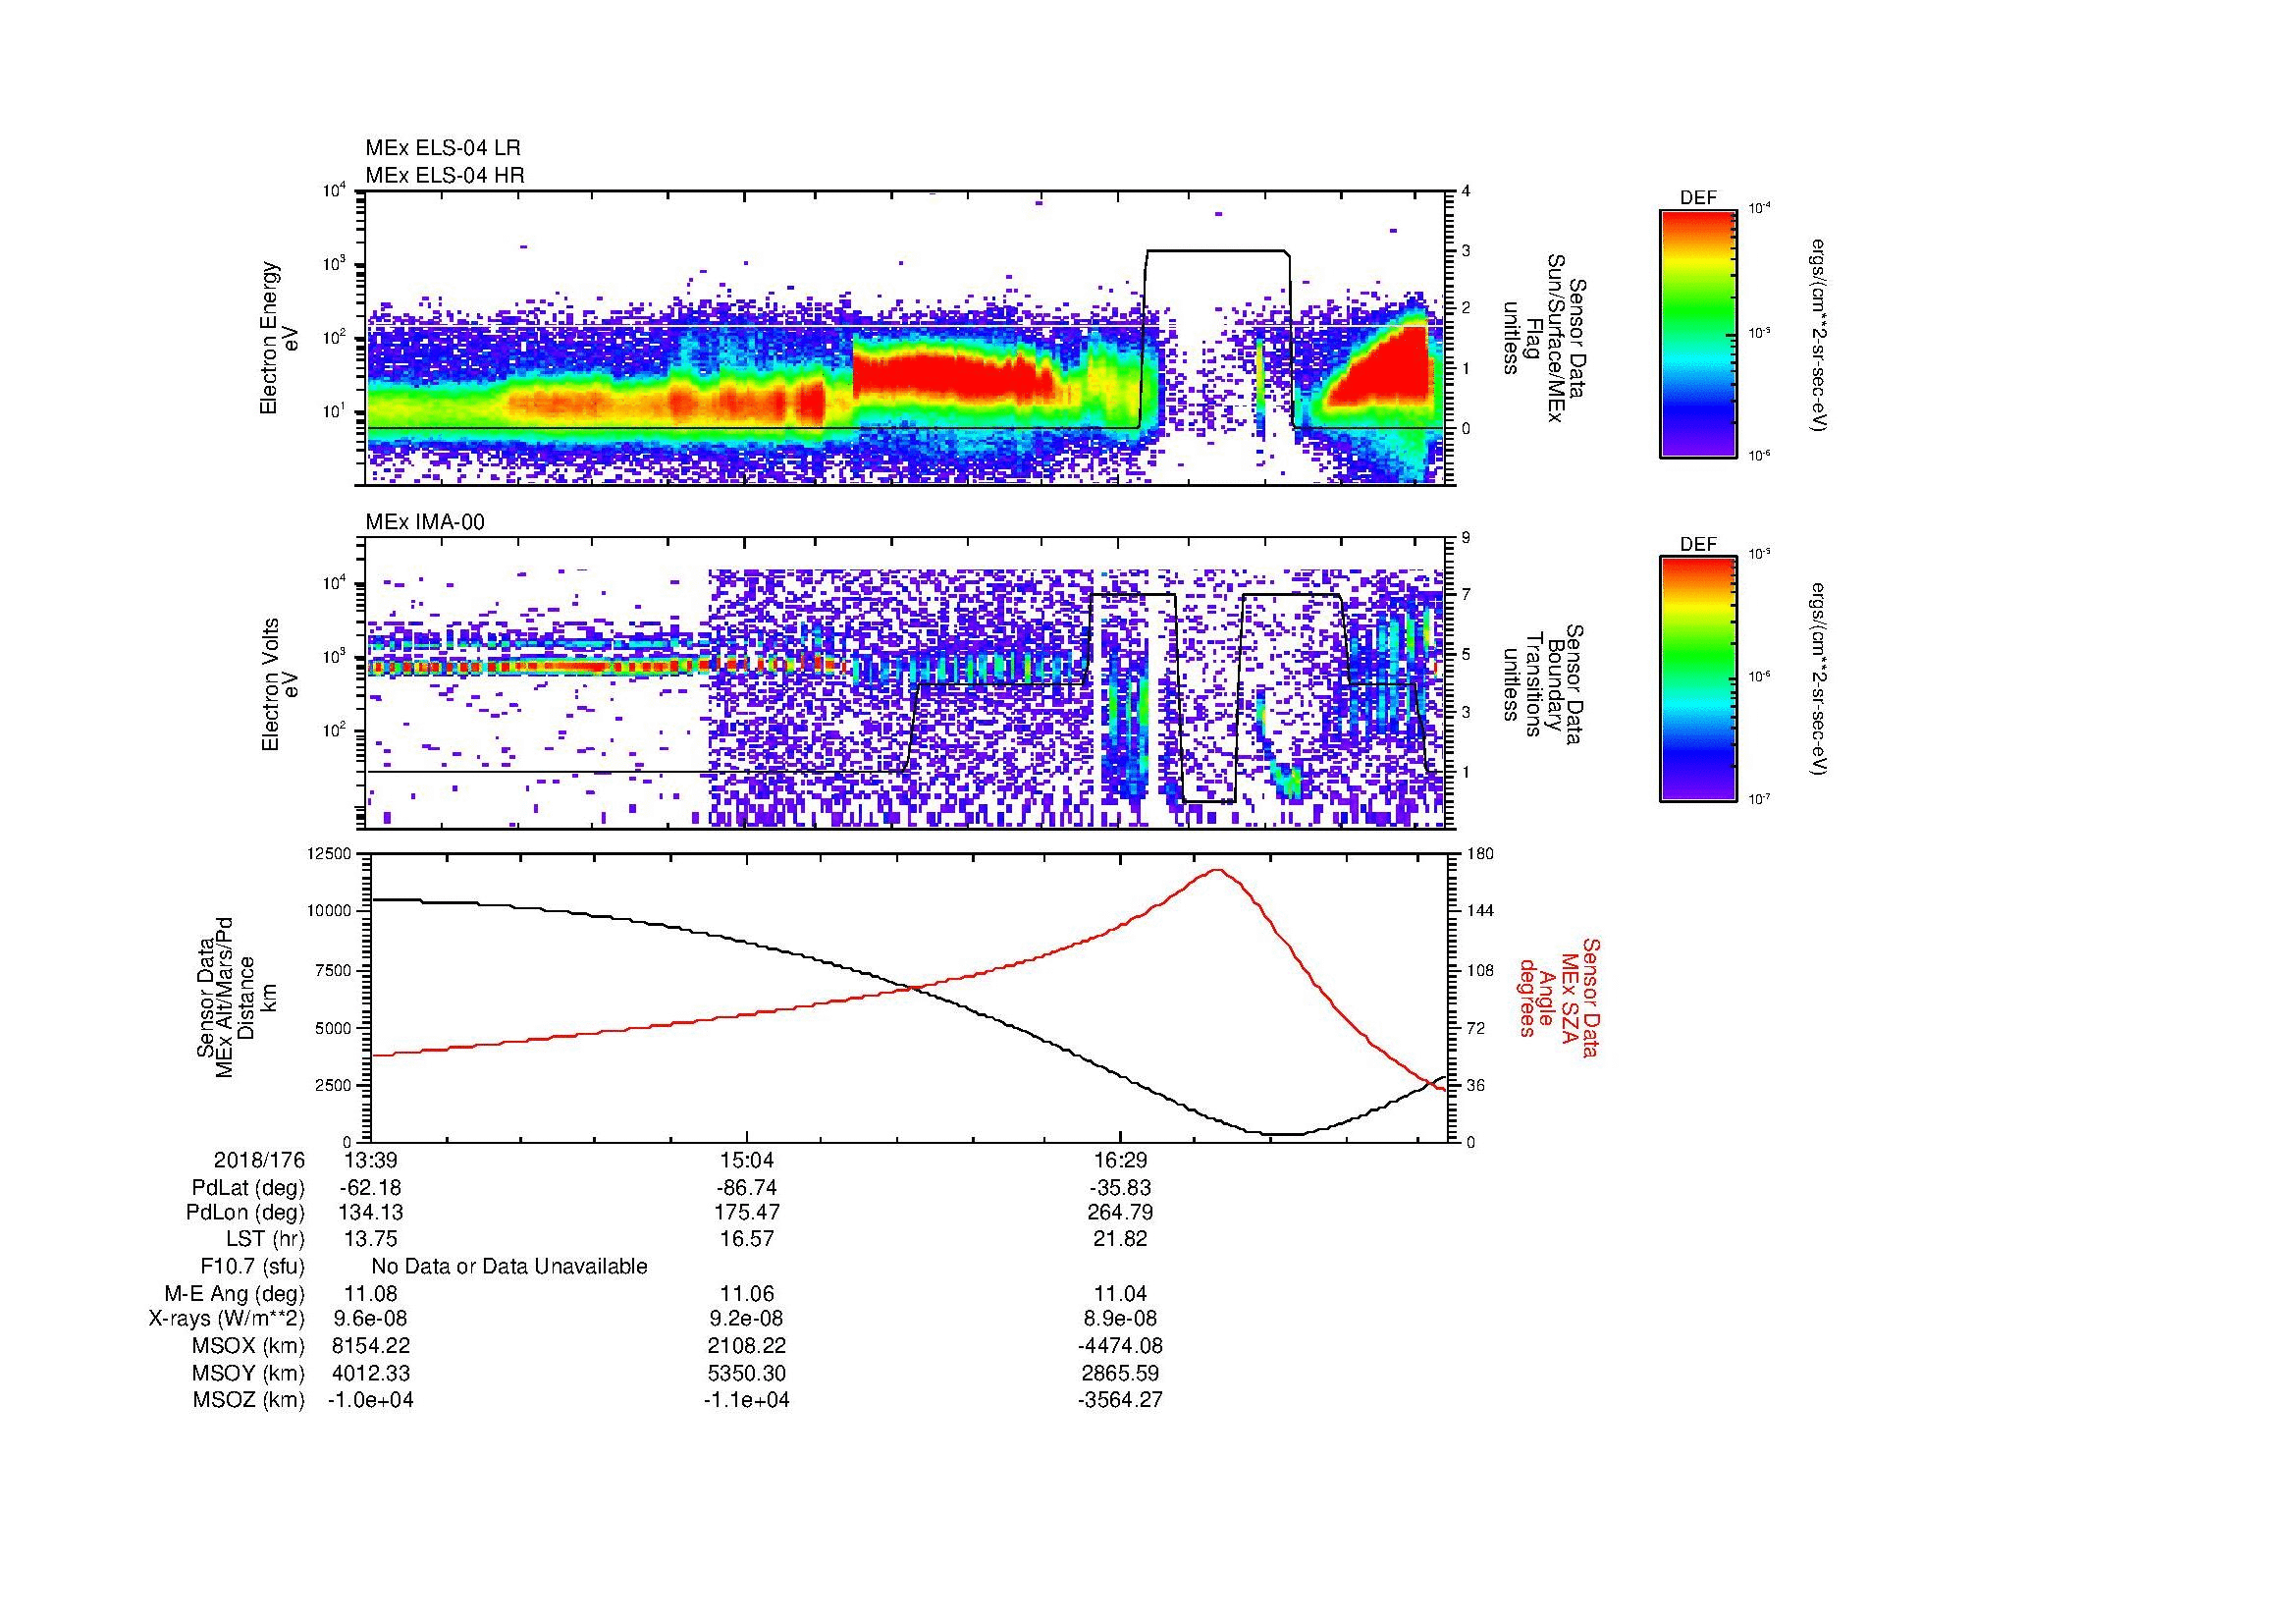The image size is (2296, 1623).
Task: Click the 'MSOY (km)' row label
Action: pyautogui.click(x=249, y=1374)
